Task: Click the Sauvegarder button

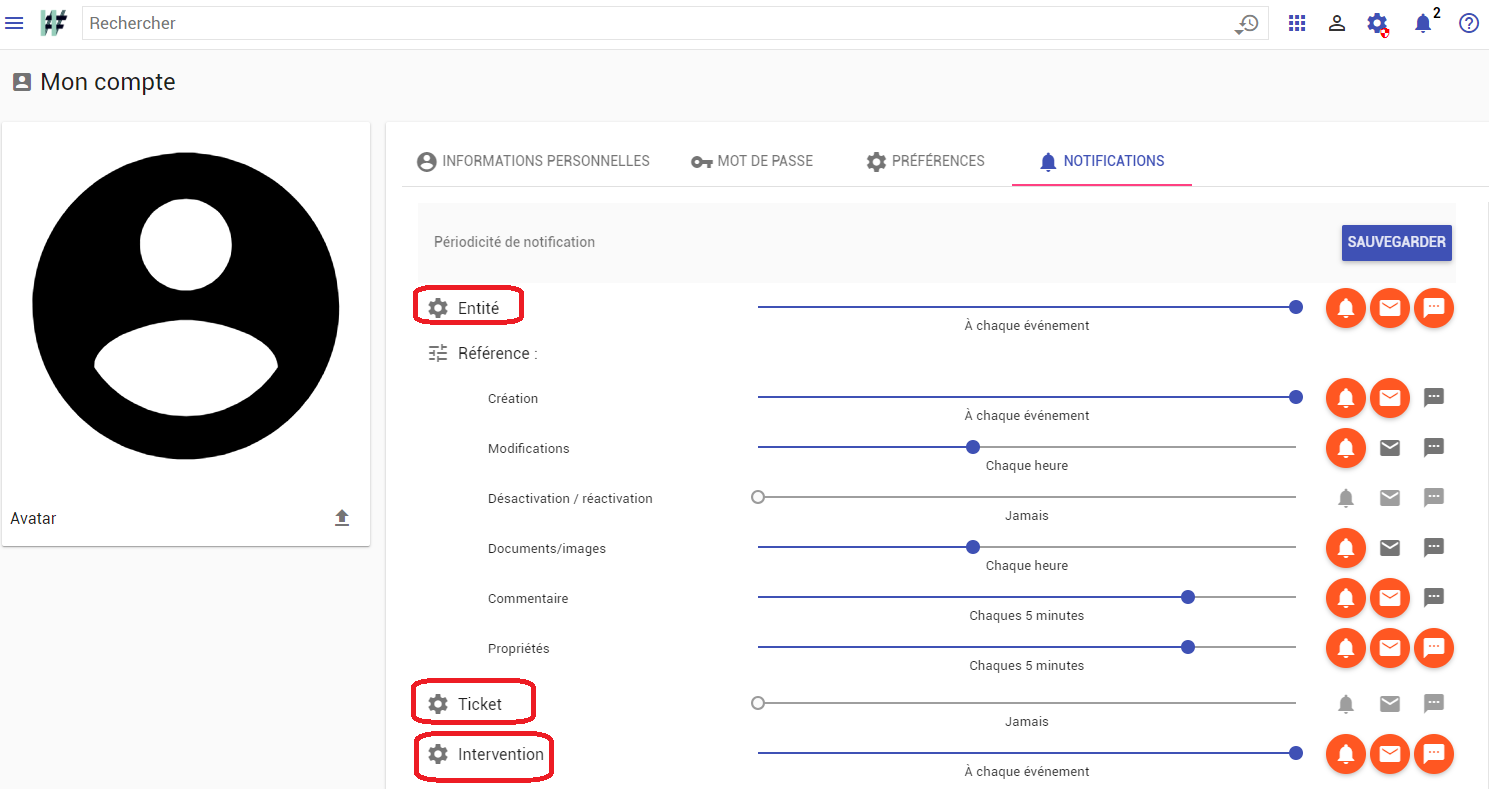Action: pyautogui.click(x=1396, y=242)
